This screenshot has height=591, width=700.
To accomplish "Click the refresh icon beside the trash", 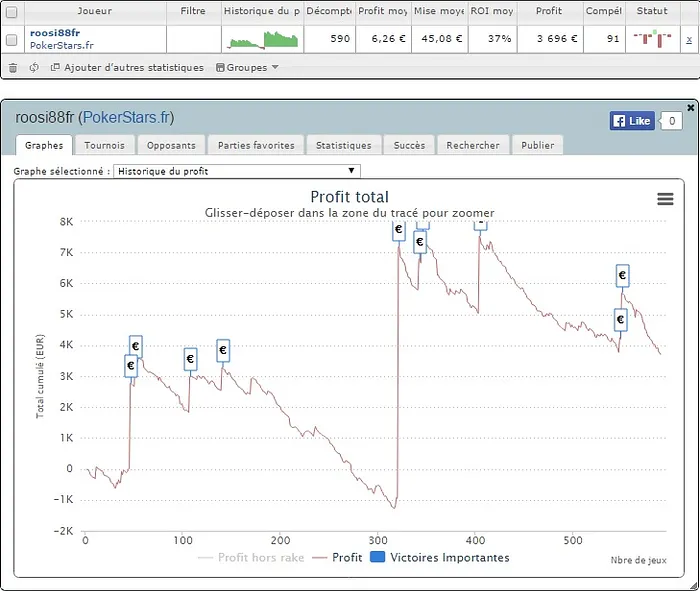I will coord(34,67).
